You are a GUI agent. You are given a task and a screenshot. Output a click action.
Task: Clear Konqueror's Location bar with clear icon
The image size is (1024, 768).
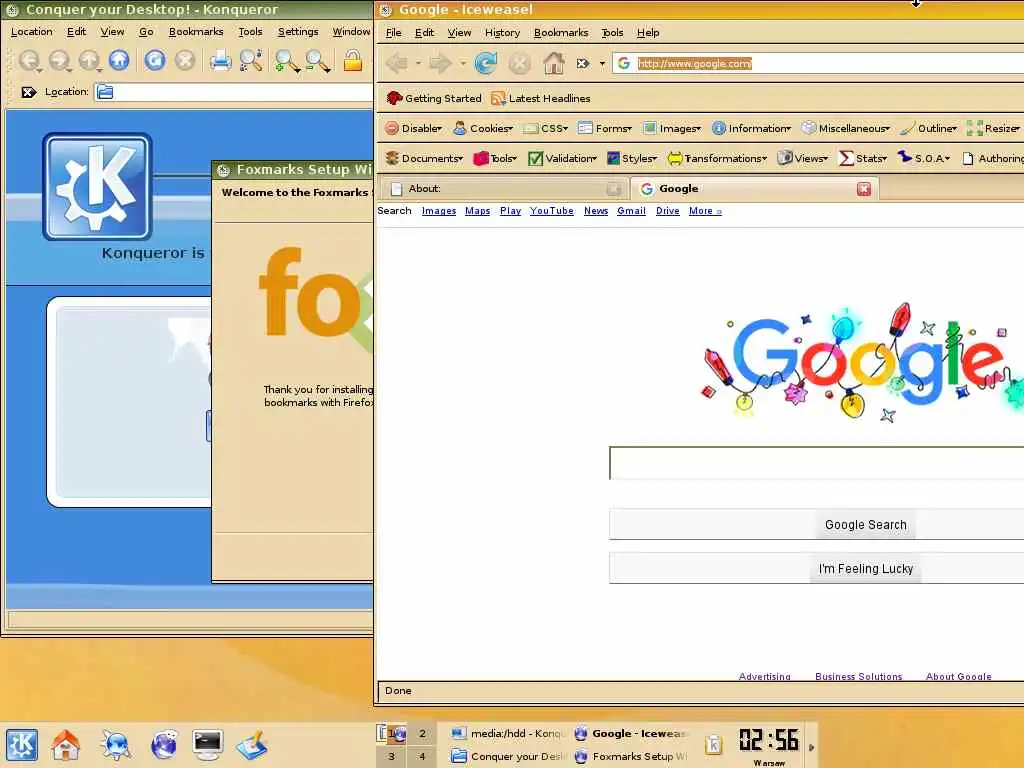point(28,92)
